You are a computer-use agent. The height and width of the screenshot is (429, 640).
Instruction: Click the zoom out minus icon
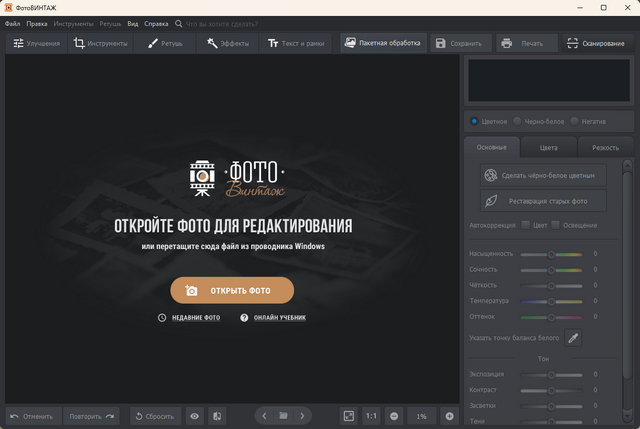coord(394,415)
